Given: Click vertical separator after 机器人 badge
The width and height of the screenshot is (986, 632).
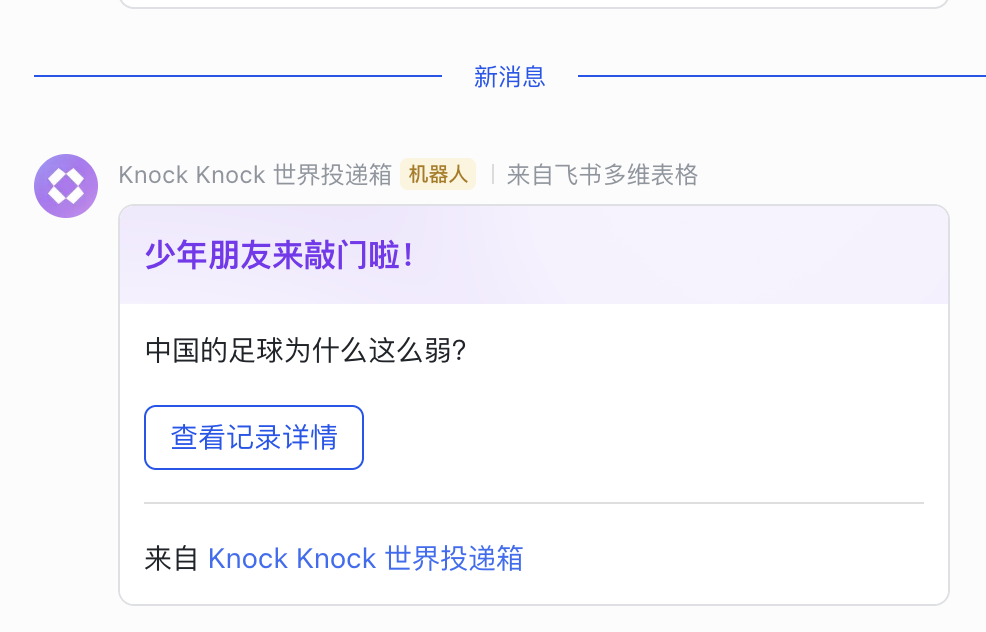Looking at the screenshot, I should 492,174.
